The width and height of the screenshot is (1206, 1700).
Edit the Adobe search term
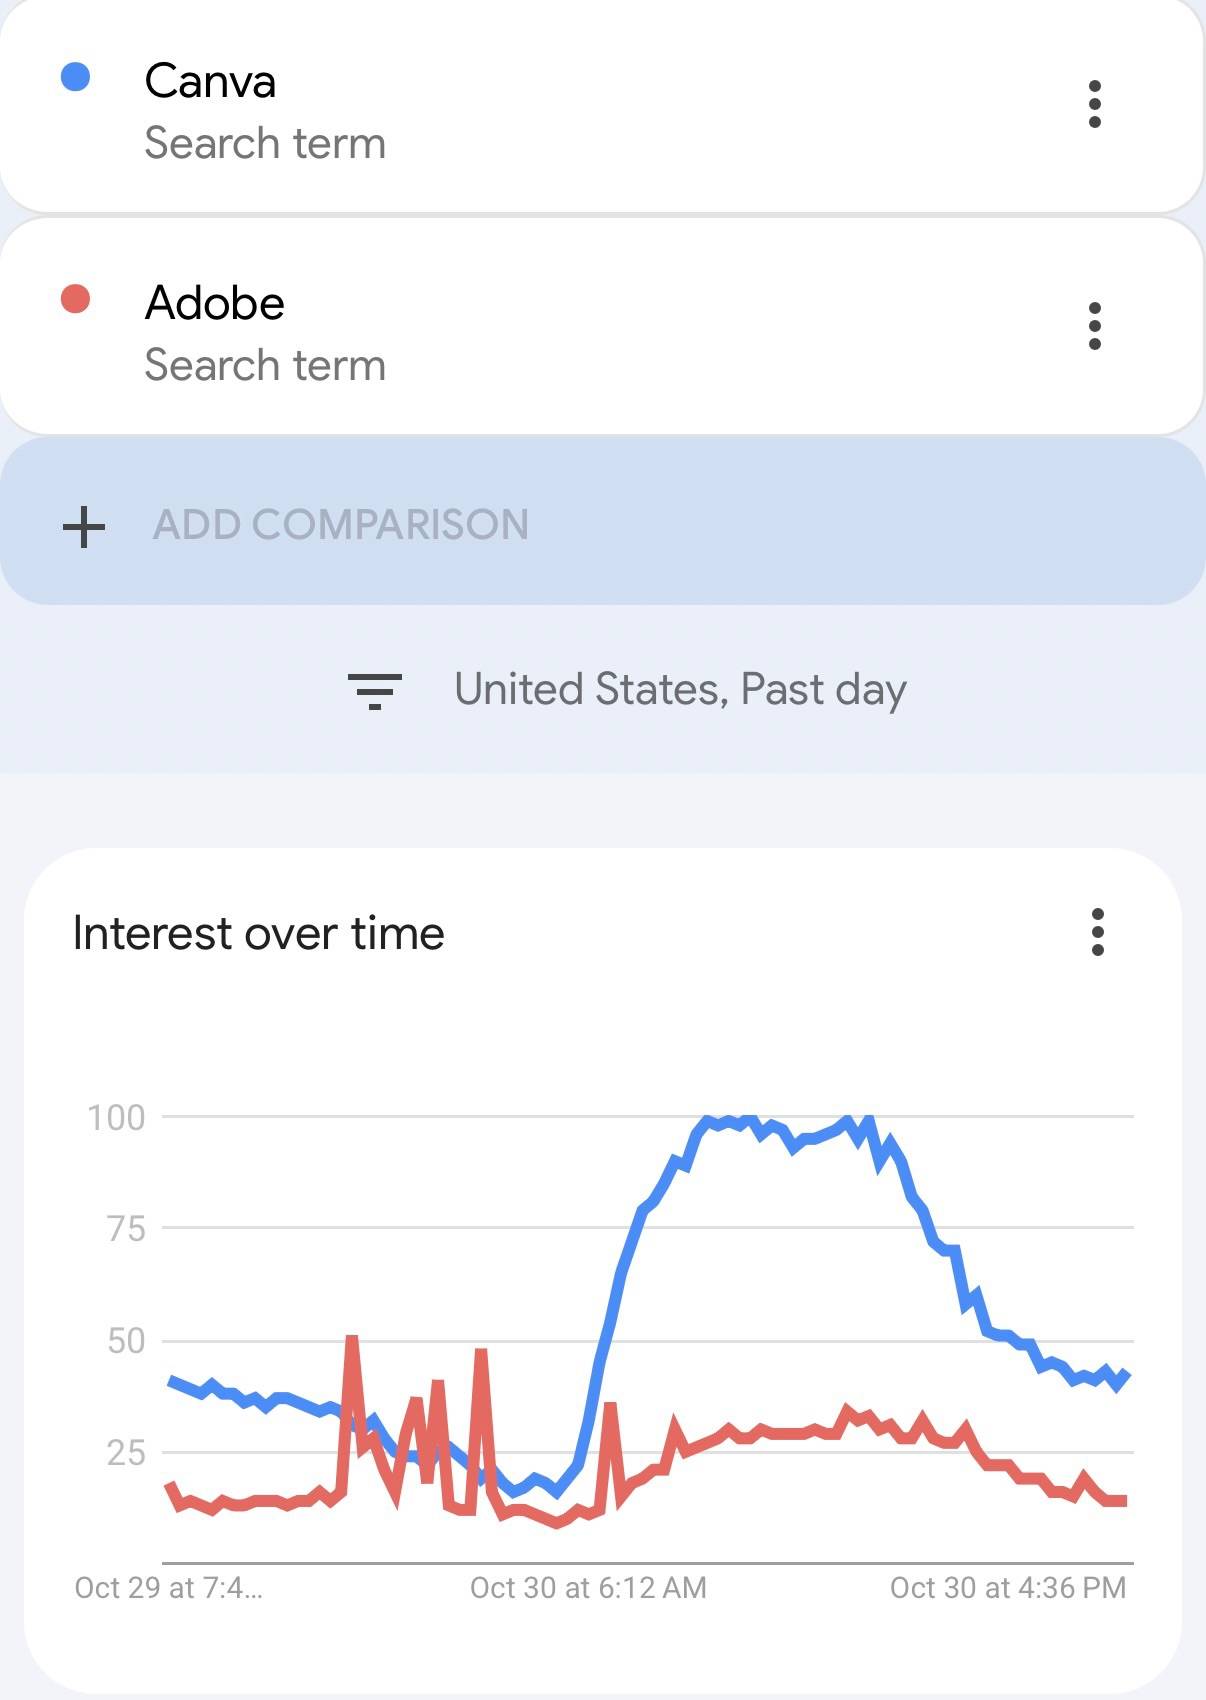(x=215, y=303)
